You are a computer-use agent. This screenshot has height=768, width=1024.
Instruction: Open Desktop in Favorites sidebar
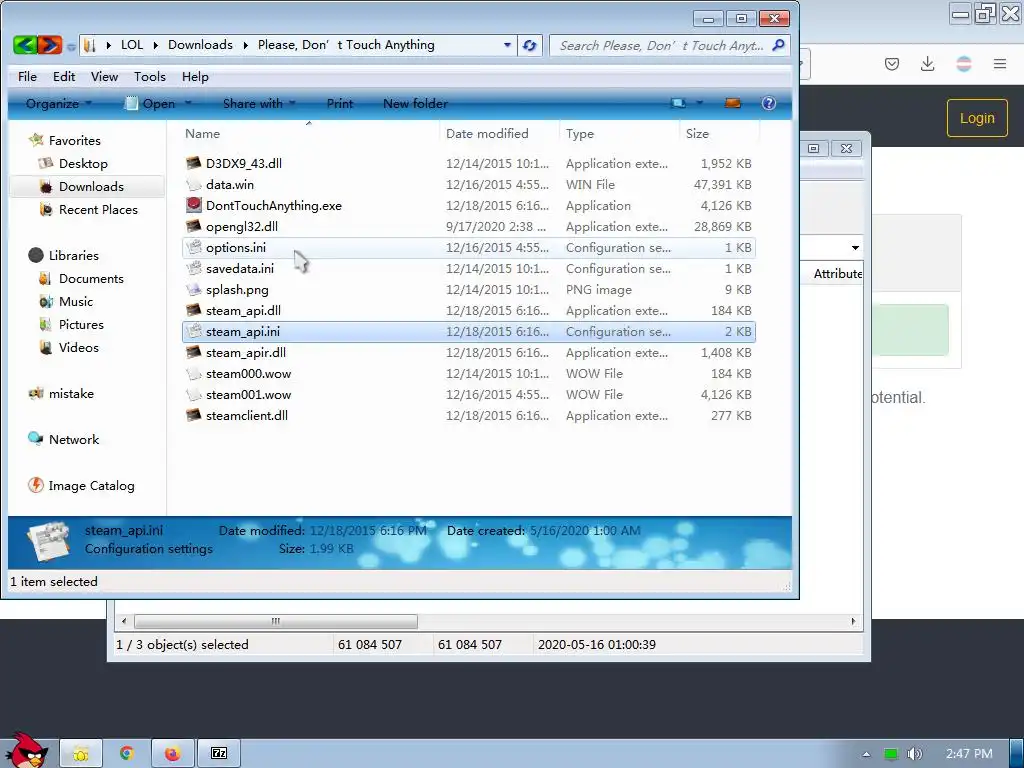(x=83, y=163)
